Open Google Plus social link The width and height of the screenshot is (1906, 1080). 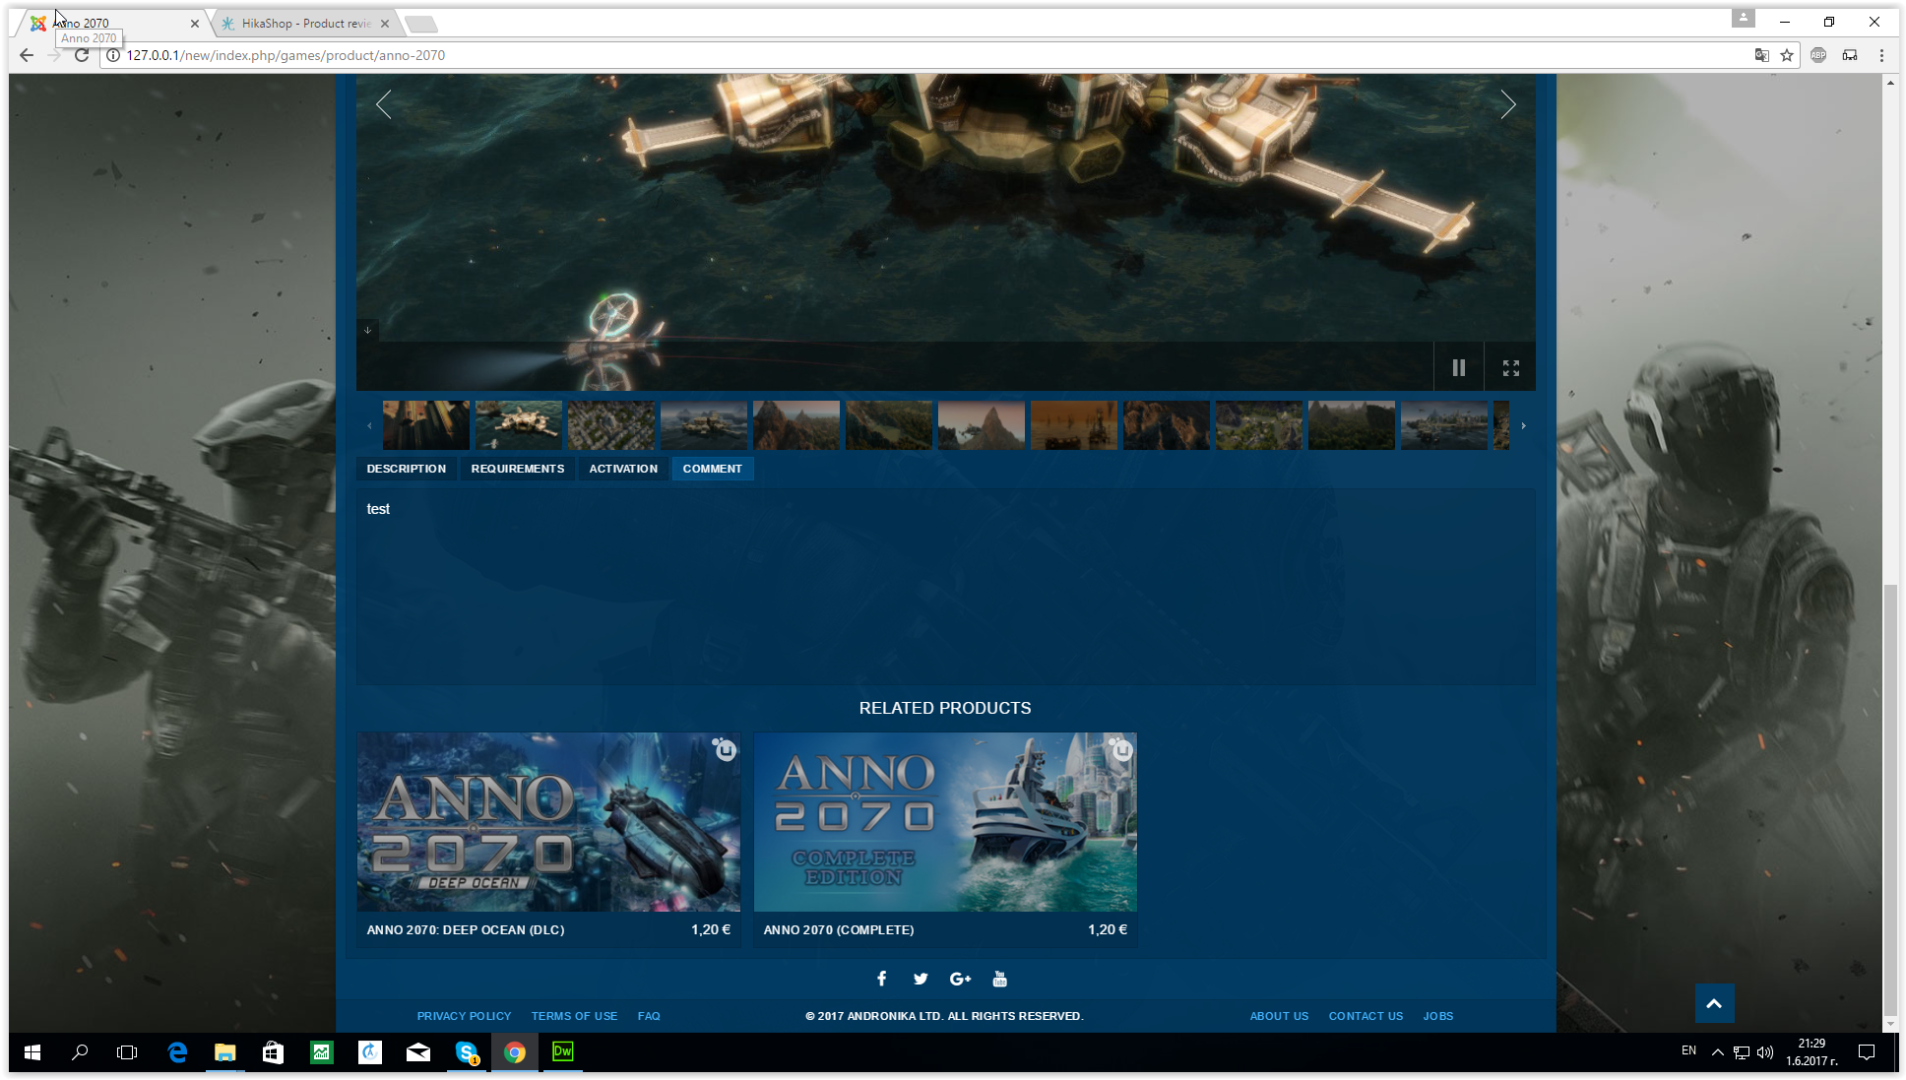(x=960, y=979)
